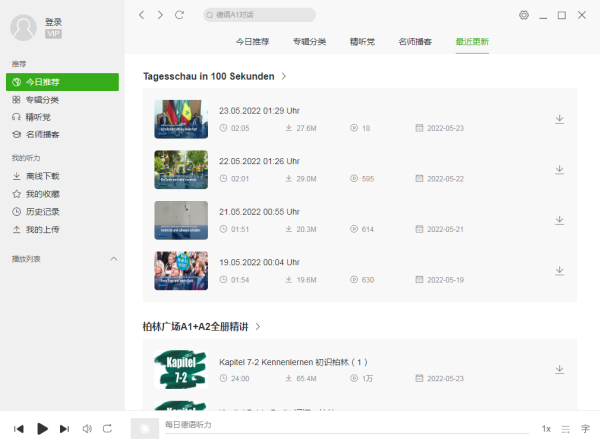Open the 名师播客 top tab
Image resolution: width=600 pixels, height=446 pixels.
(x=415, y=42)
